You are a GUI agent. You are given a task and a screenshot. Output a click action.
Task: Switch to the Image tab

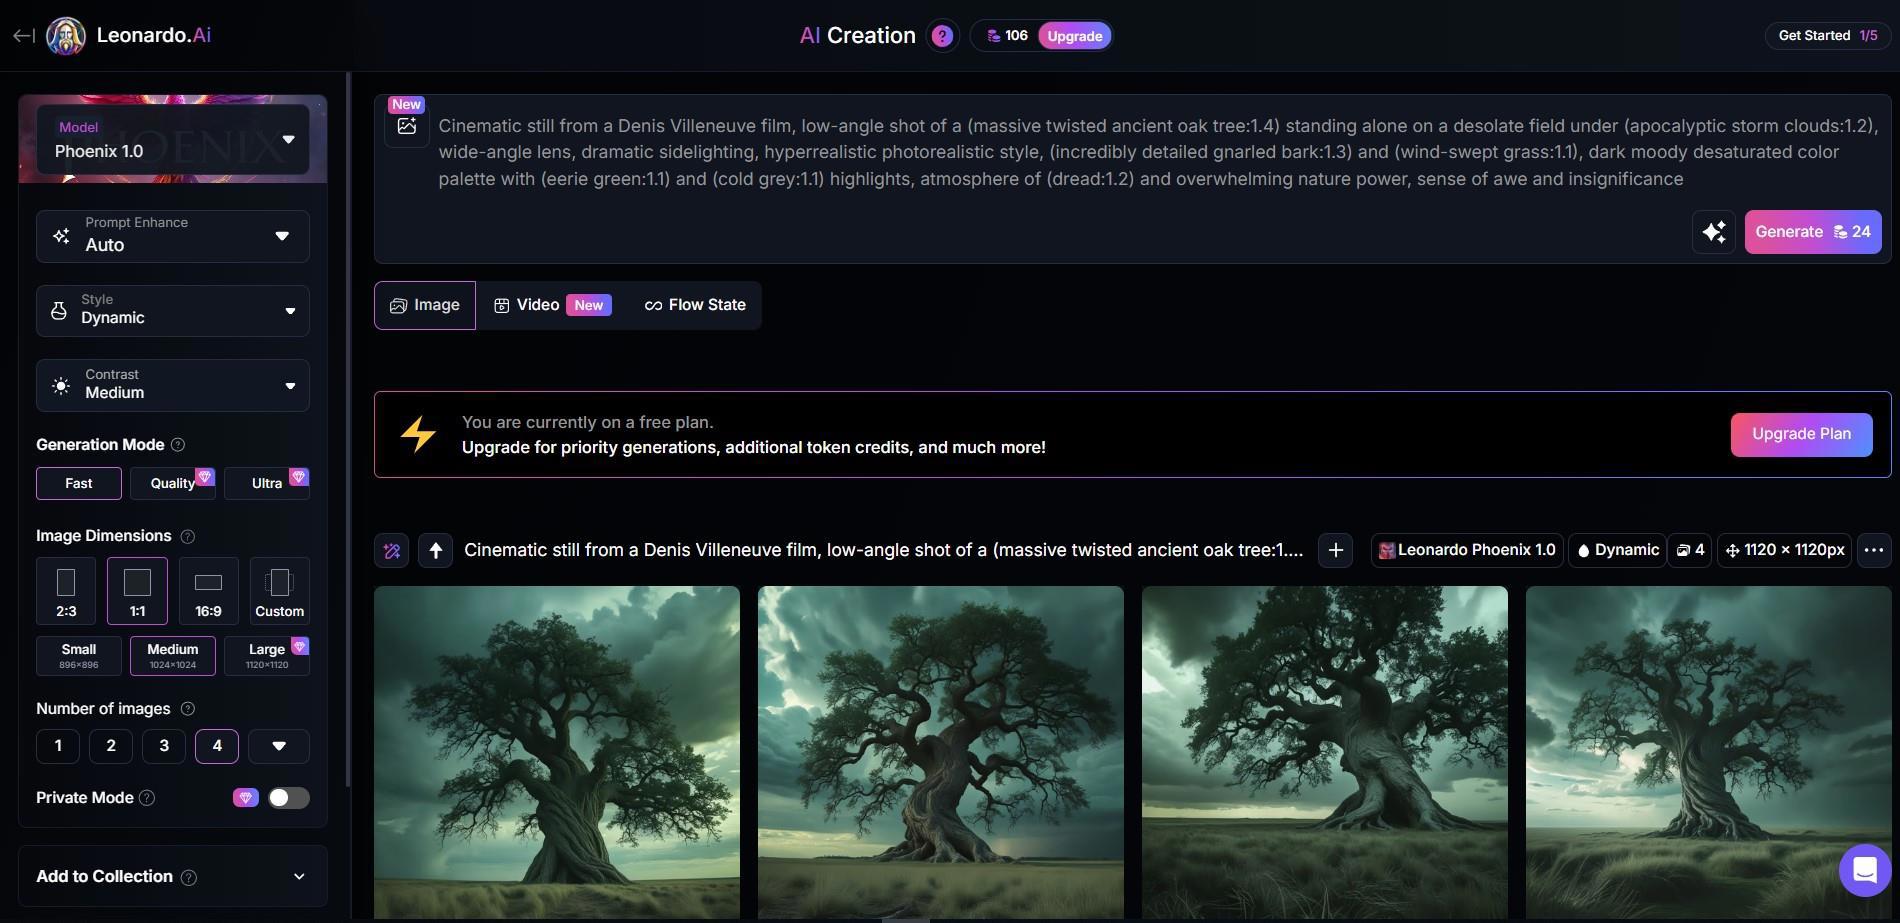tap(425, 305)
